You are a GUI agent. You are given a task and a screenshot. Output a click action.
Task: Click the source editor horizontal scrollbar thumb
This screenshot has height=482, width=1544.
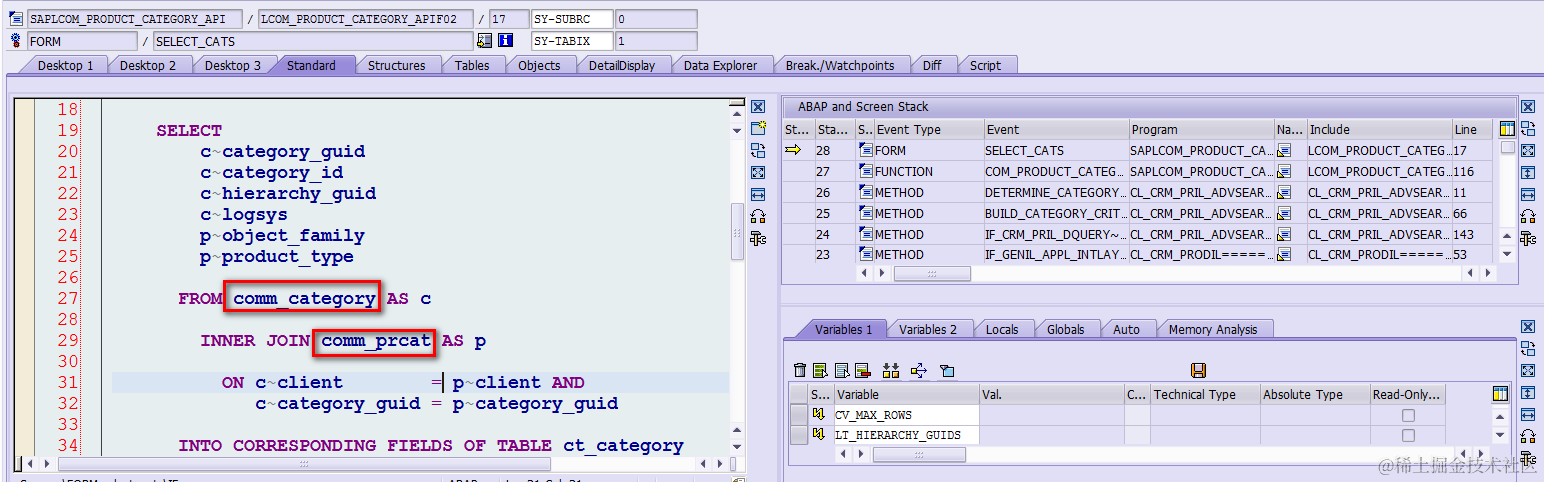[x=305, y=464]
